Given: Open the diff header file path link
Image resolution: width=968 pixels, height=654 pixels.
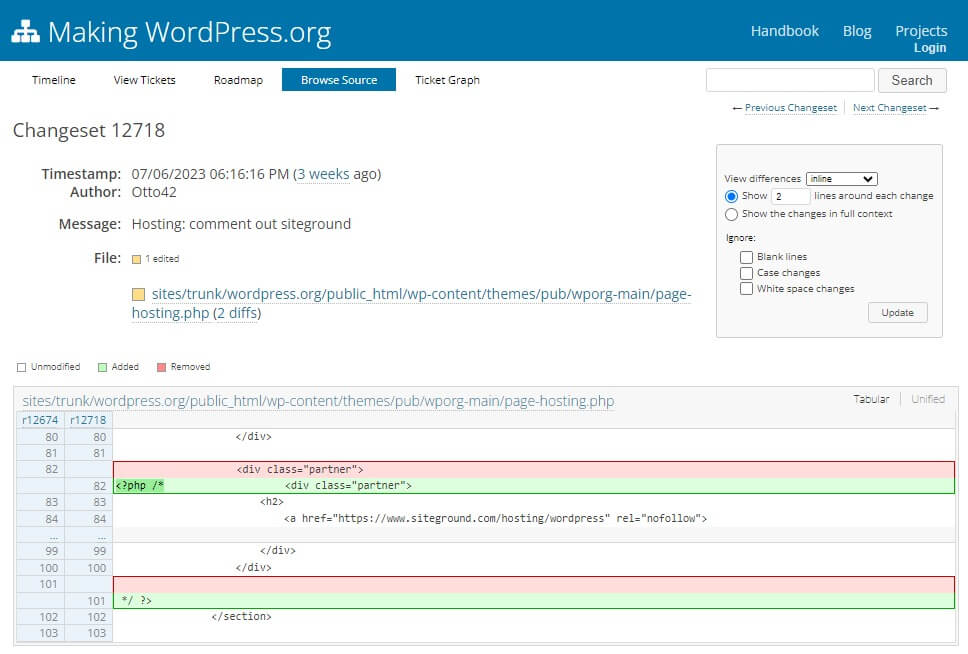Looking at the screenshot, I should (x=318, y=401).
